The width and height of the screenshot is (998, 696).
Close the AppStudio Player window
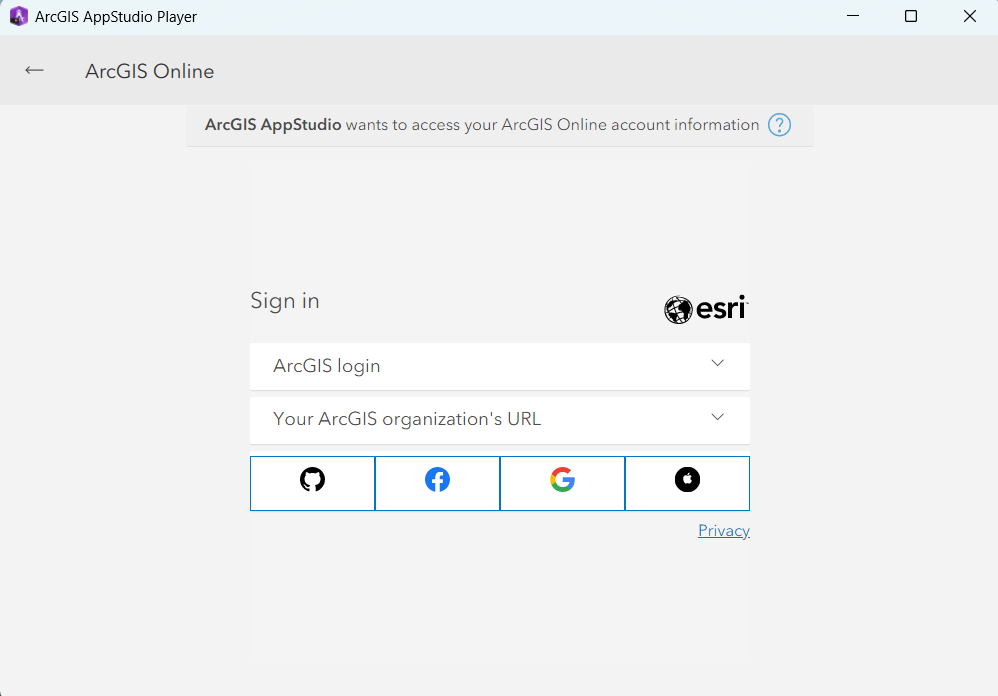969,16
